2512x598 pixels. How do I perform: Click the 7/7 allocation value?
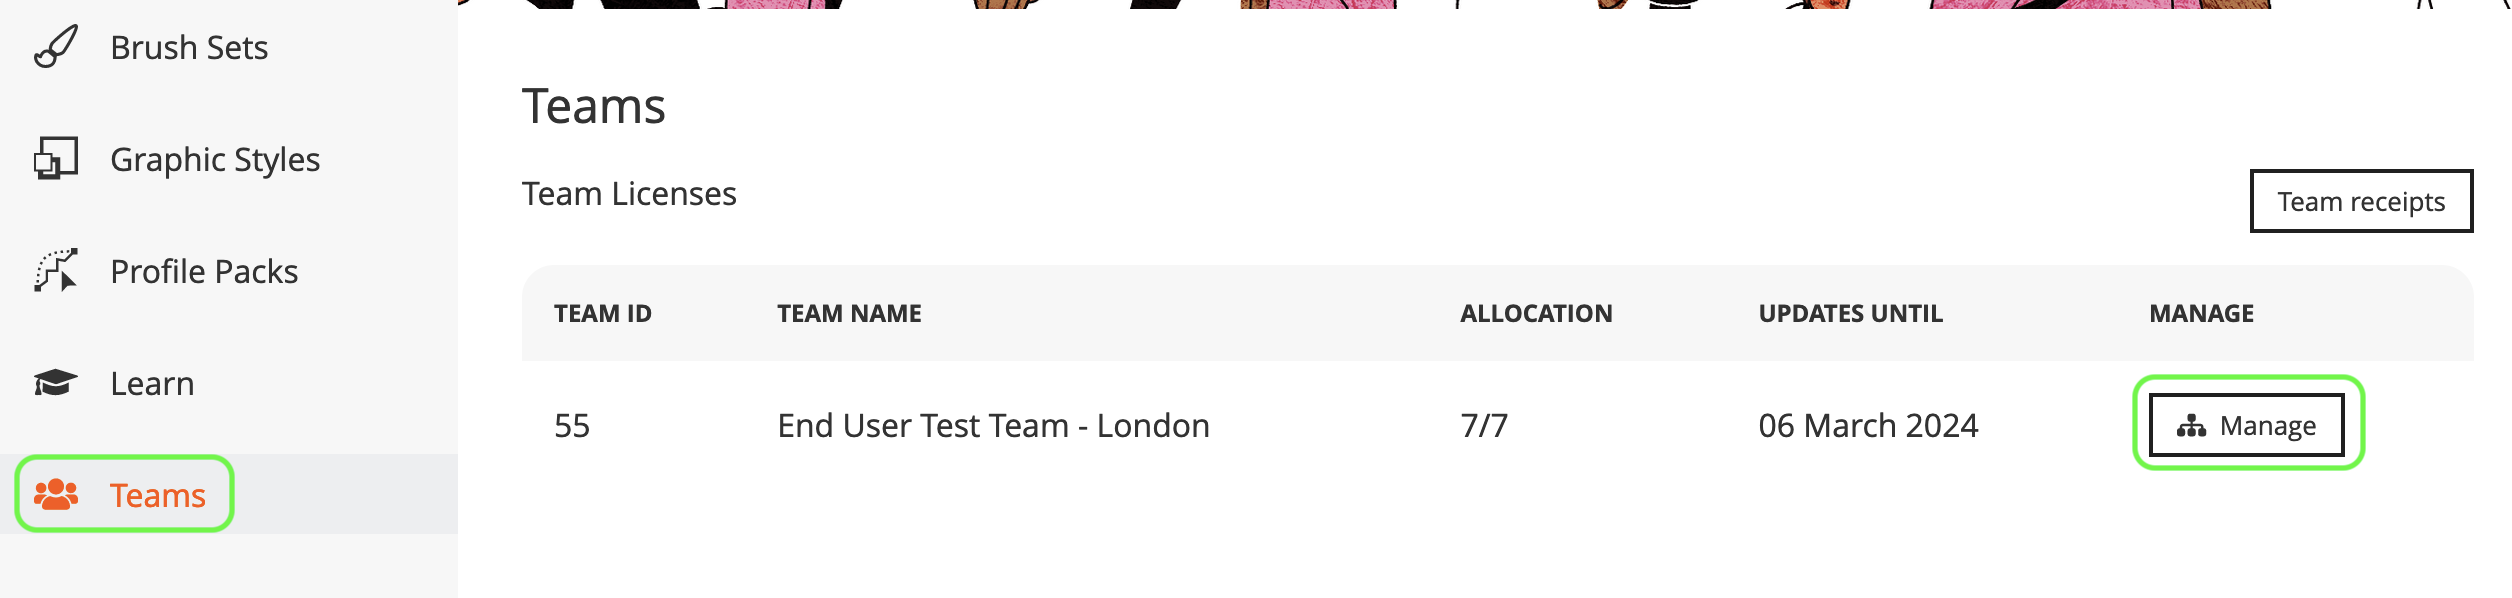[1484, 426]
